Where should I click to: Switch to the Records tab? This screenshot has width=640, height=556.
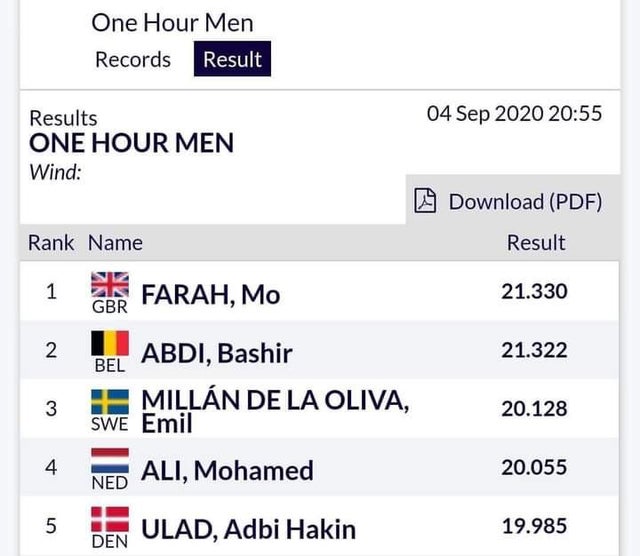click(133, 60)
